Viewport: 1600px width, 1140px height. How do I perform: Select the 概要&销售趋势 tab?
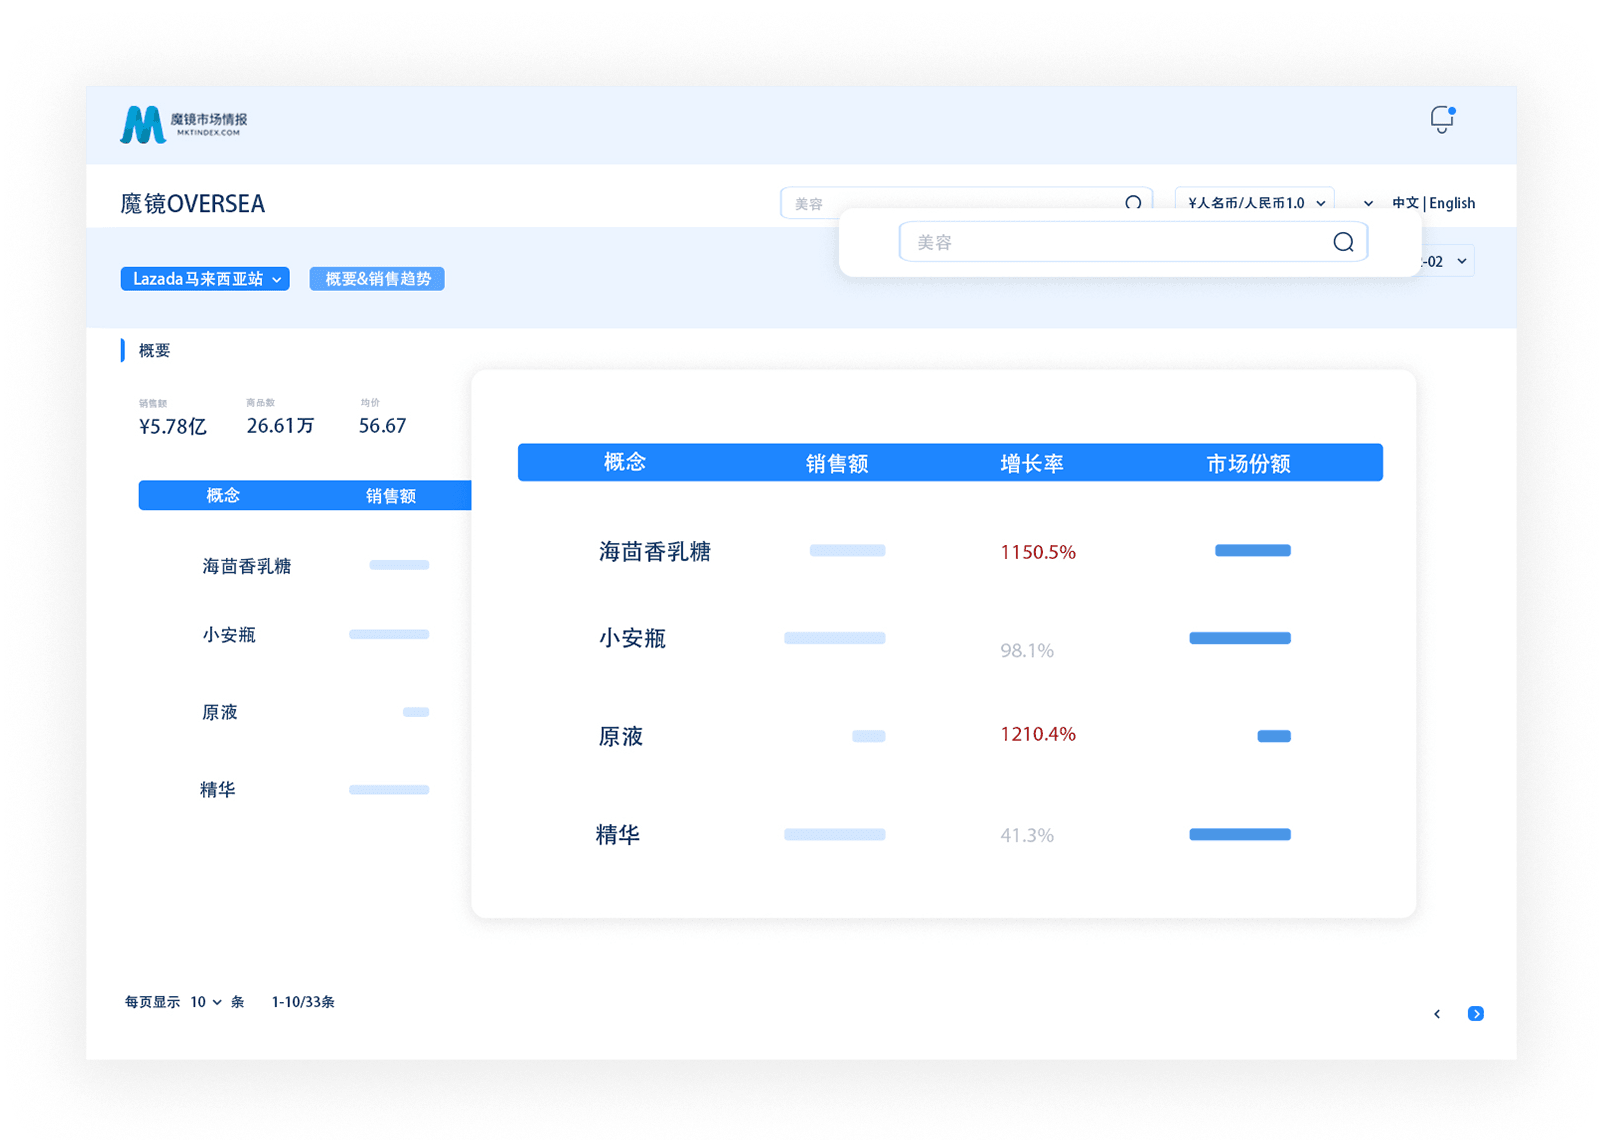click(377, 279)
